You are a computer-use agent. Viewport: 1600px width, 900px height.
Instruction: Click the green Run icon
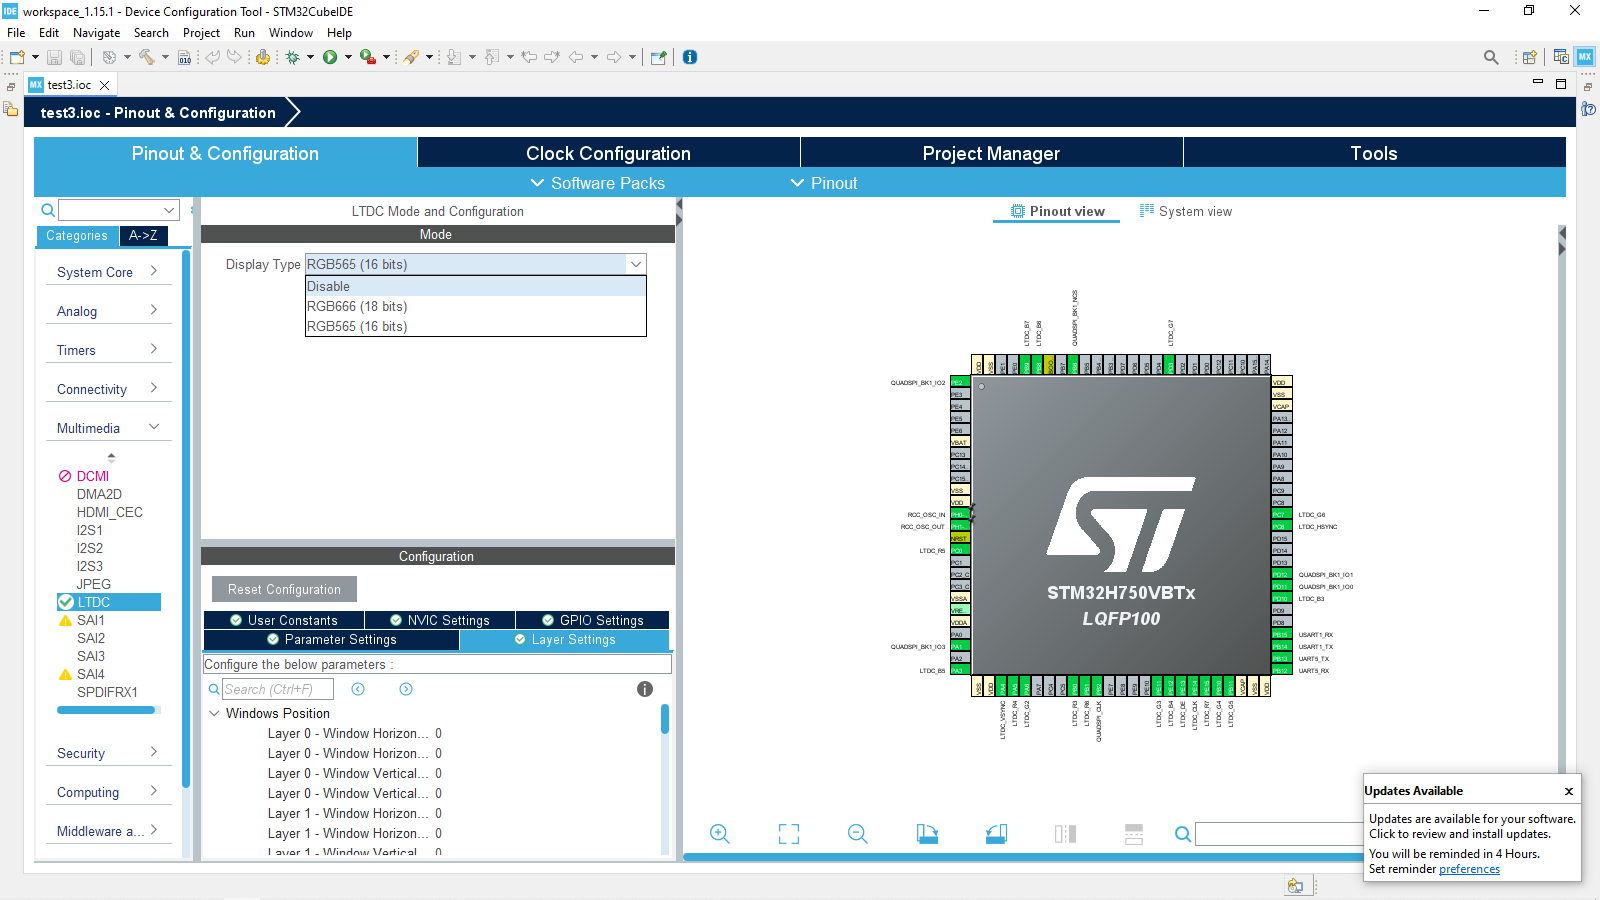tap(330, 57)
